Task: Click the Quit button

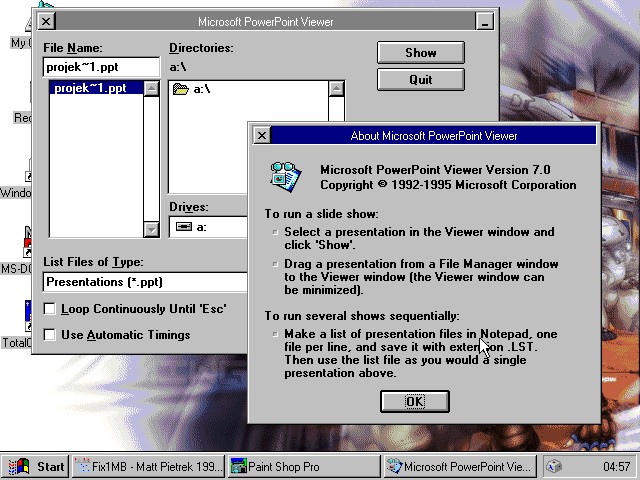Action: (x=420, y=79)
